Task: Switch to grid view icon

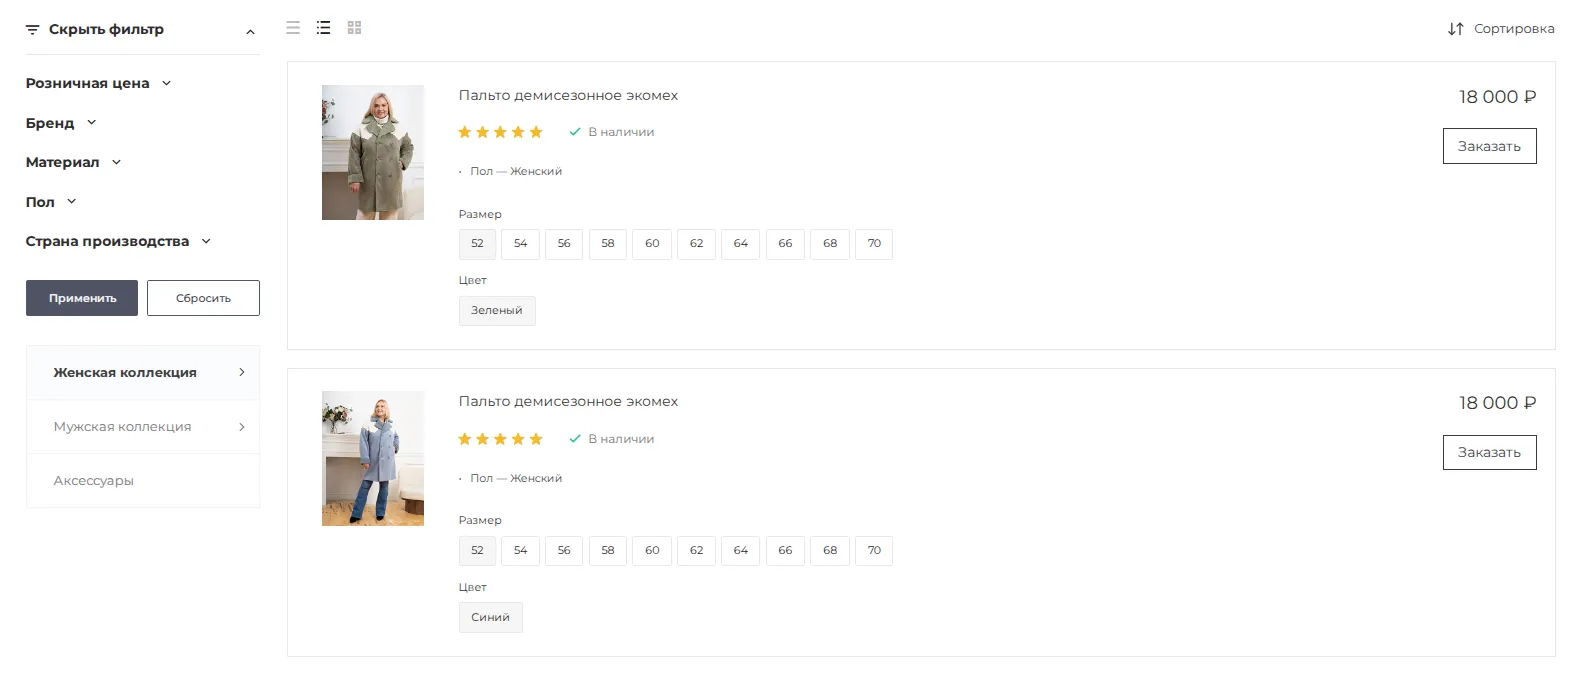Action: tap(354, 28)
